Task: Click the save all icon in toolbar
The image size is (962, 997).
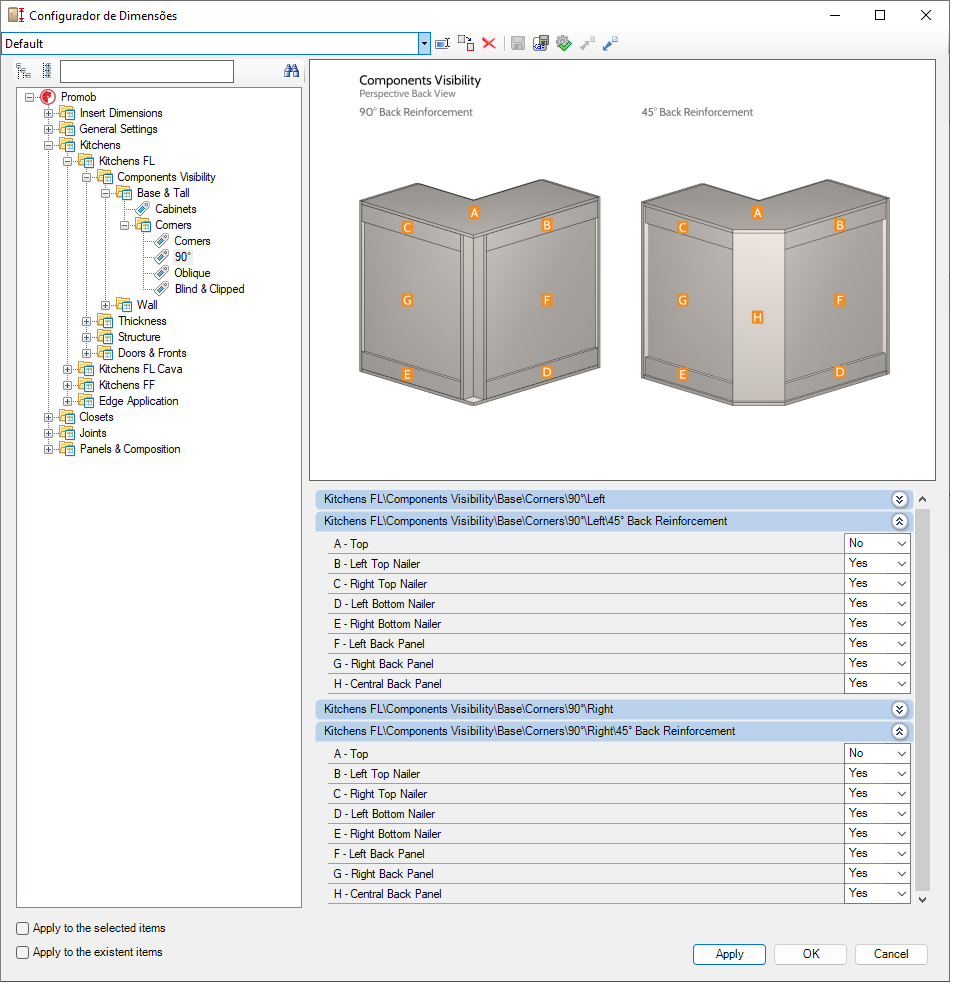Action: click(541, 43)
